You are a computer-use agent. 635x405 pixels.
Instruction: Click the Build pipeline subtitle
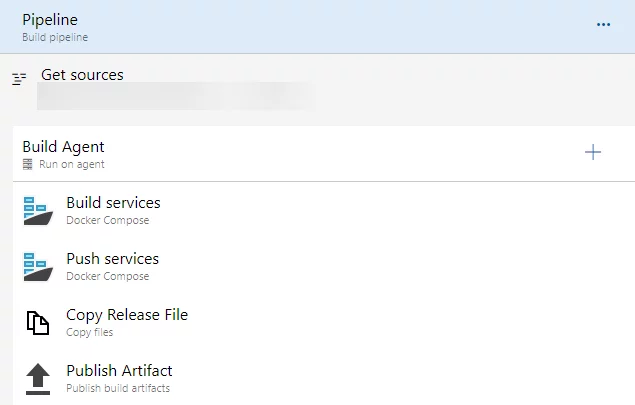tap(55, 37)
